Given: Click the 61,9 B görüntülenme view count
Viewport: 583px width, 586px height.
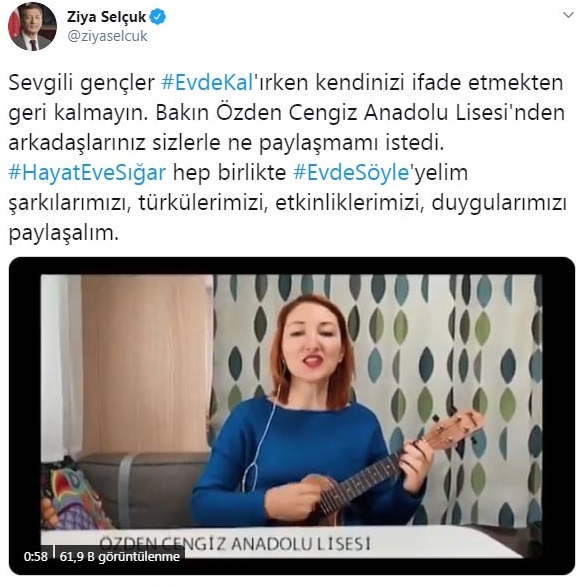Looking at the screenshot, I should [120, 556].
